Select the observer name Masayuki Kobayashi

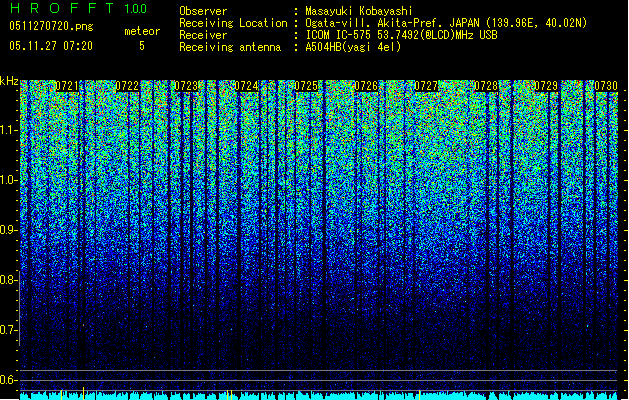click(x=359, y=11)
